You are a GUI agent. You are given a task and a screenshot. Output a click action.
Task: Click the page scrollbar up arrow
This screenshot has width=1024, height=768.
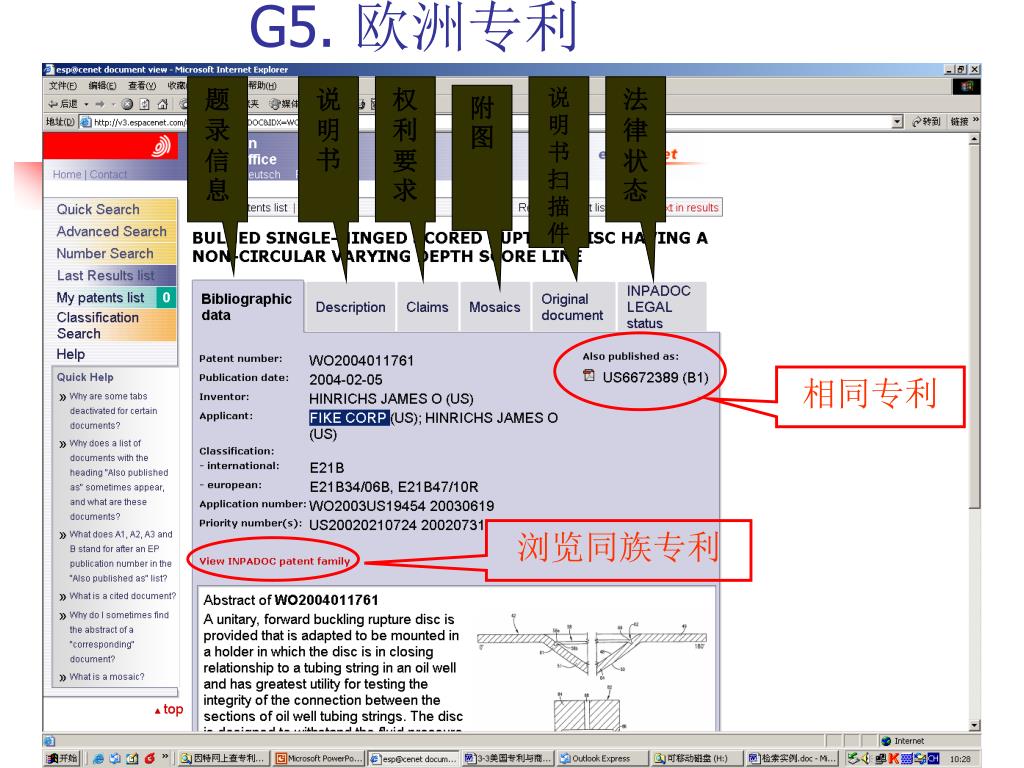pos(974,139)
